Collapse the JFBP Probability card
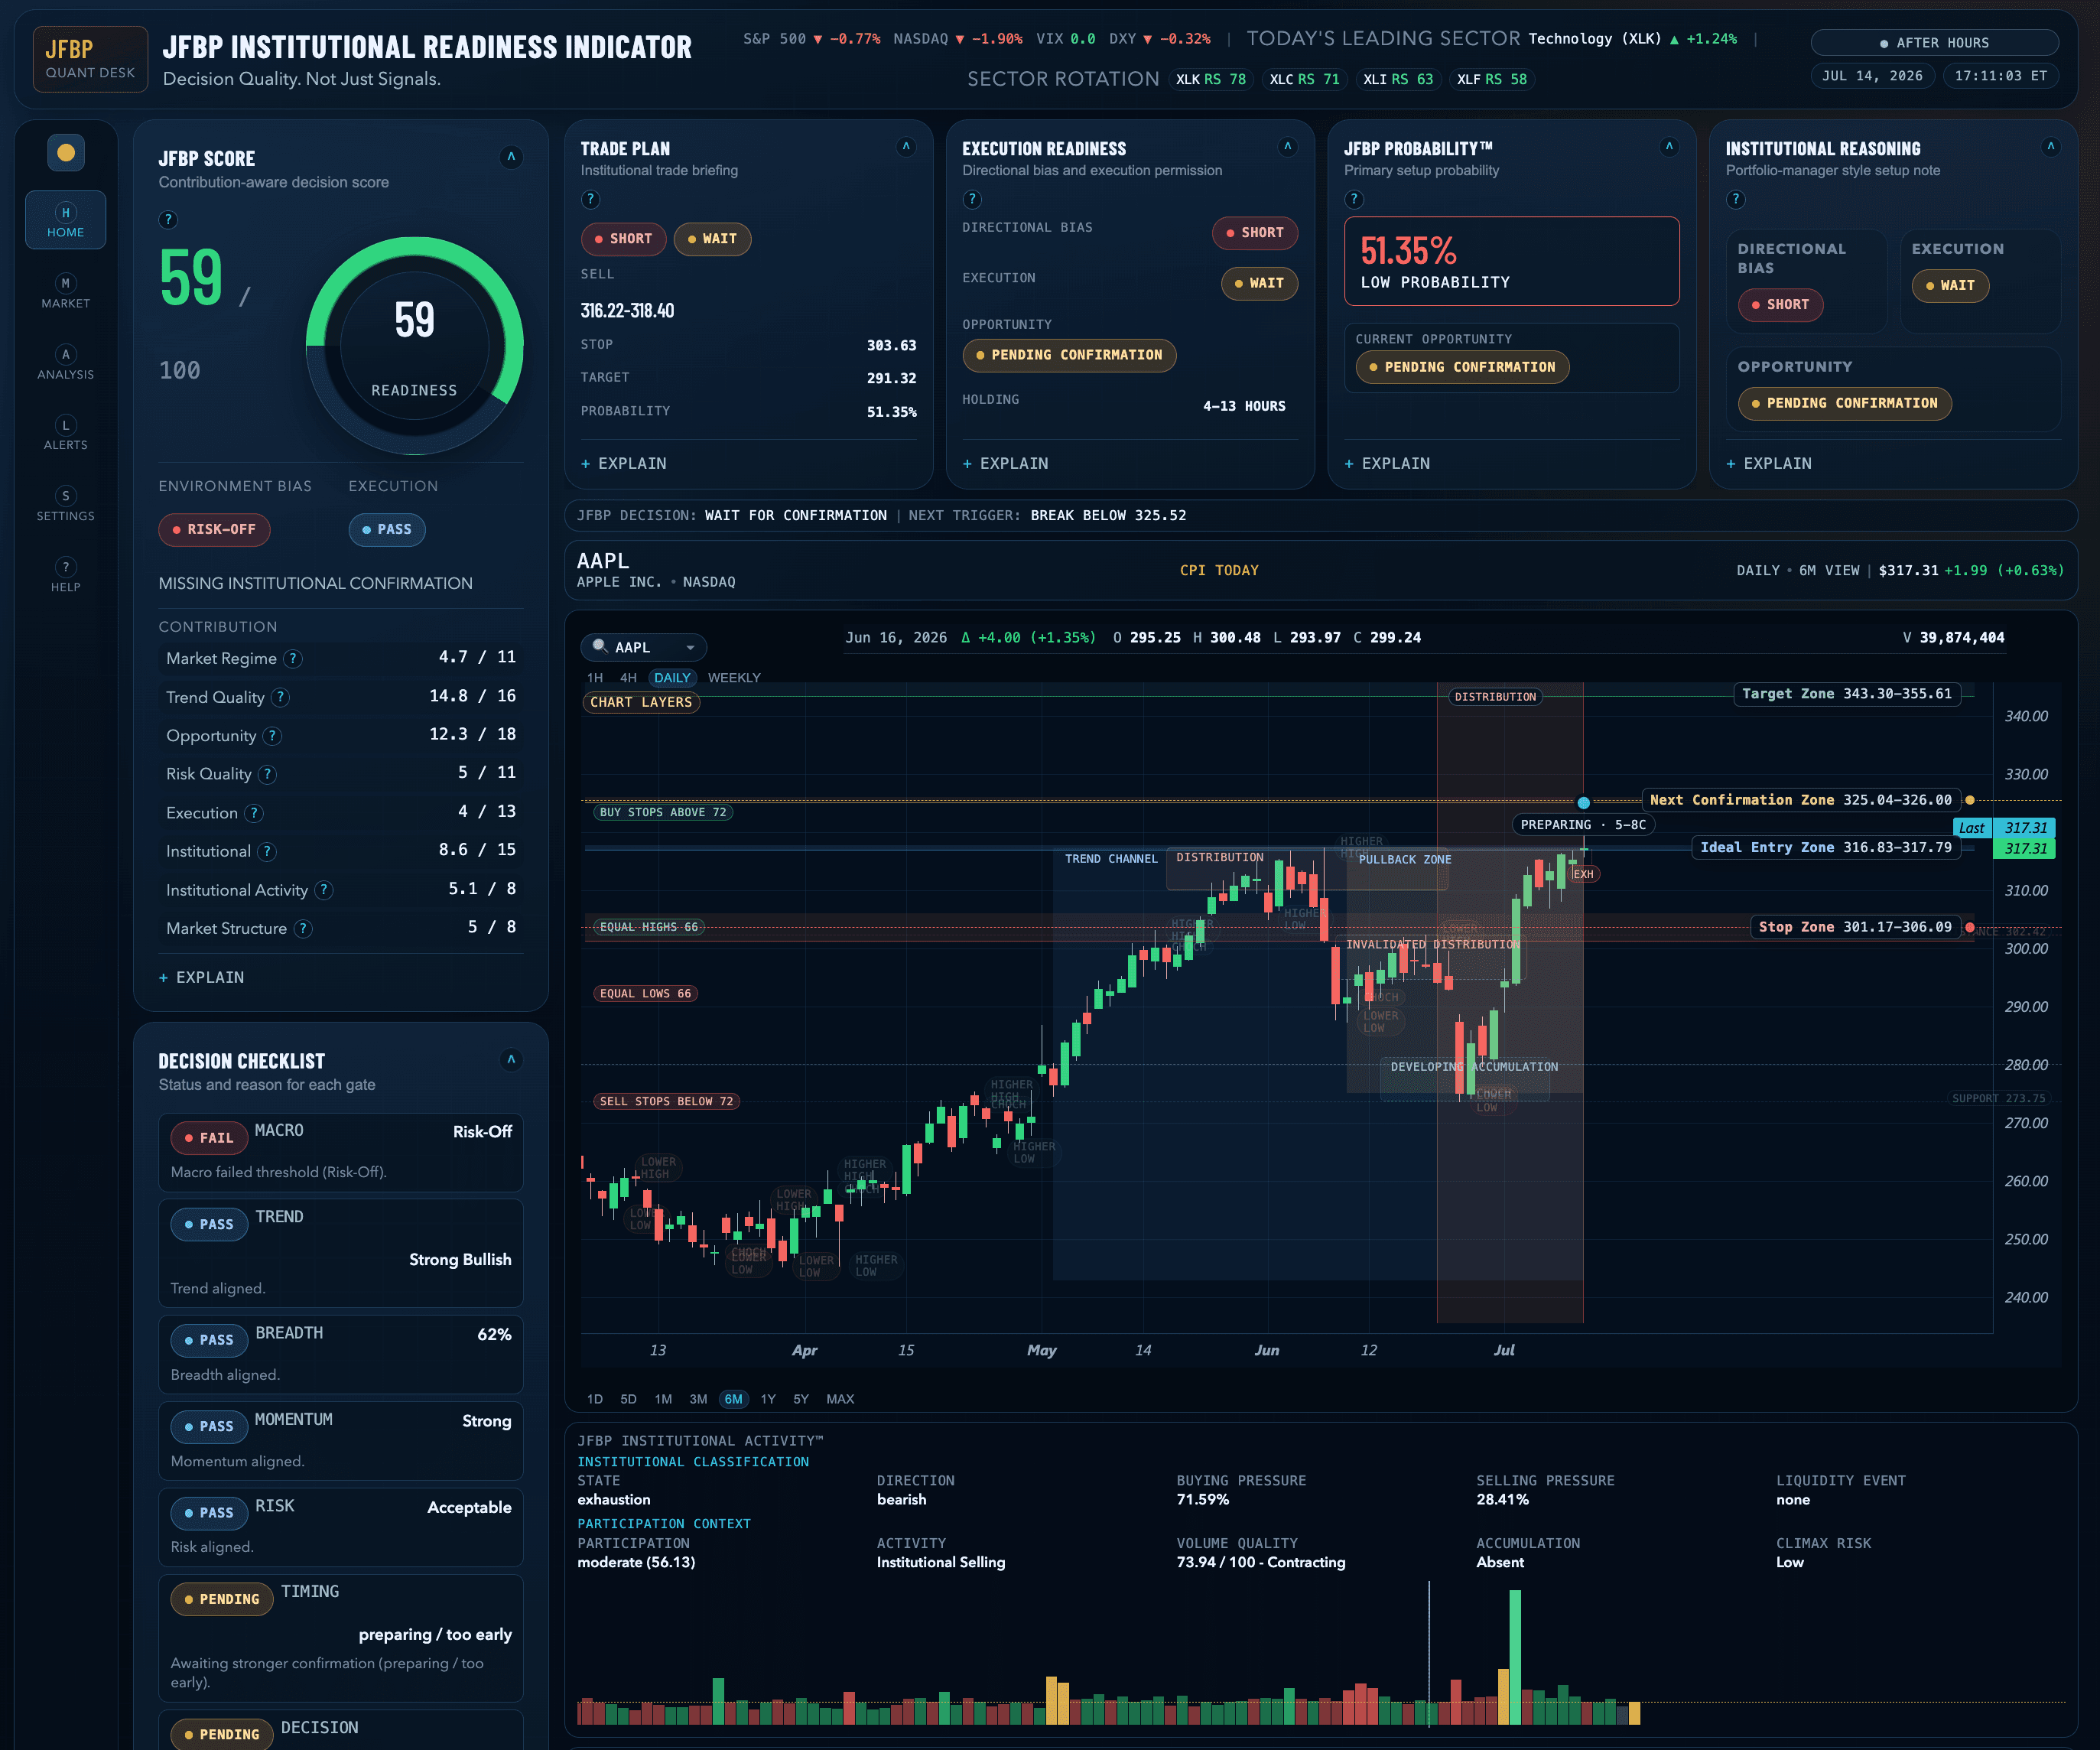 1669,147
